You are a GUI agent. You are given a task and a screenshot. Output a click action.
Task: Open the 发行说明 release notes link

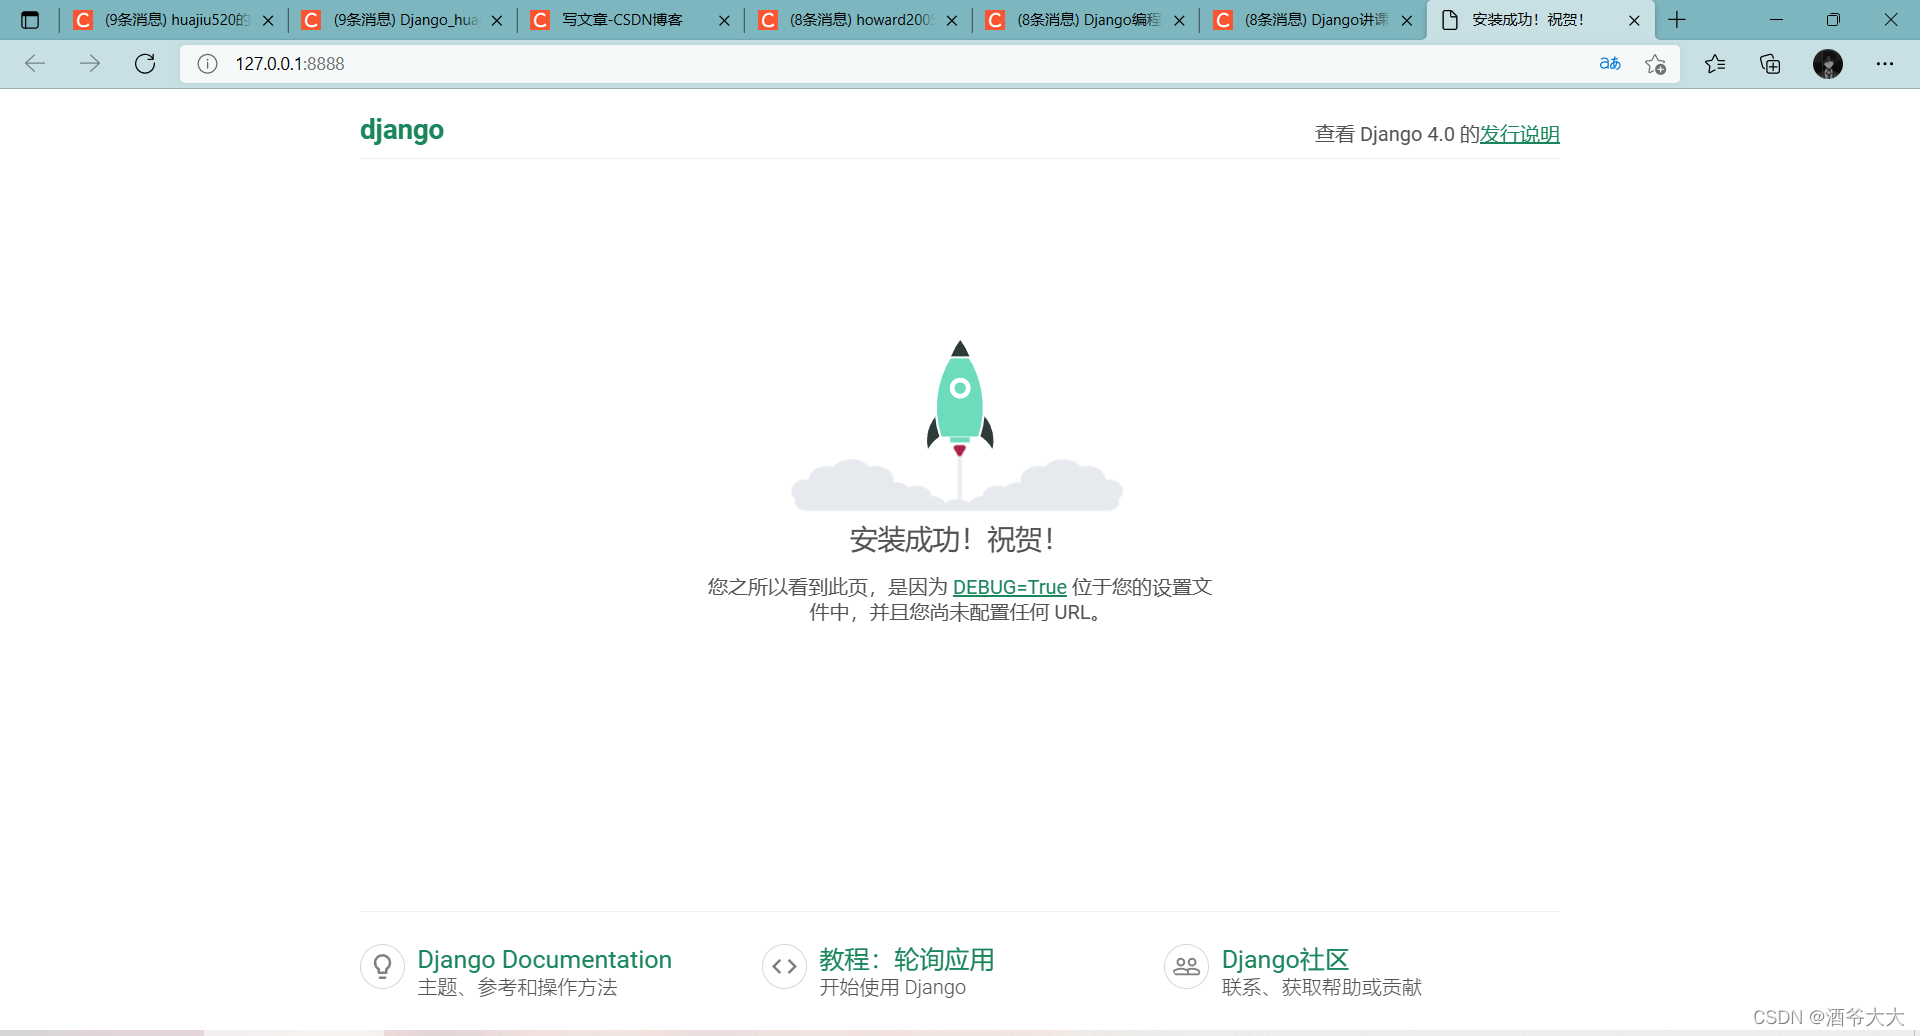[1519, 134]
